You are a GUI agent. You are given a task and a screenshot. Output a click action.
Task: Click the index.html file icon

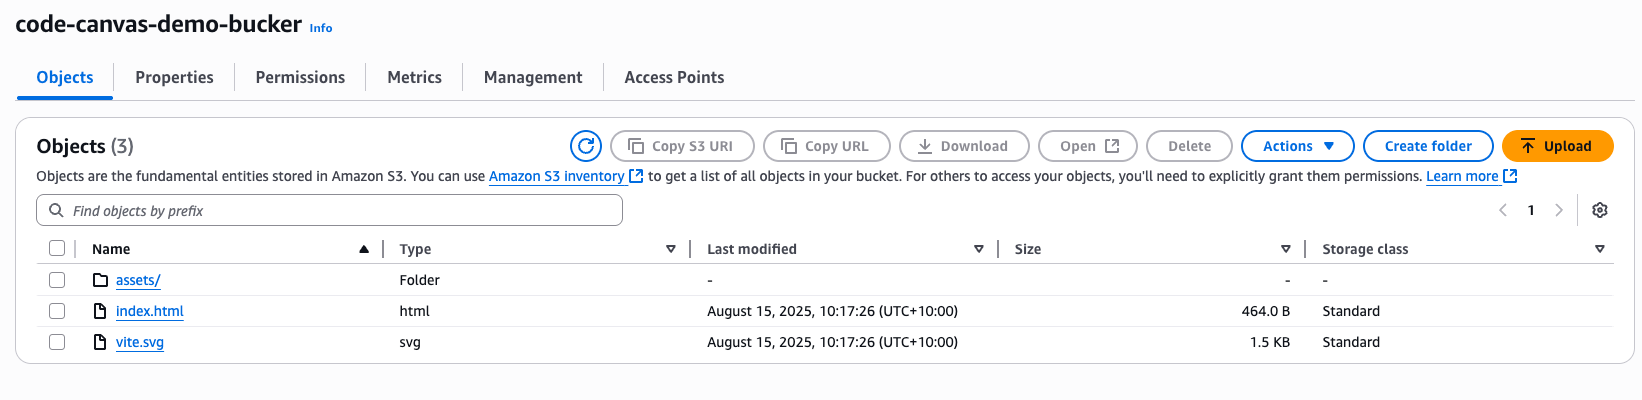pyautogui.click(x=100, y=311)
